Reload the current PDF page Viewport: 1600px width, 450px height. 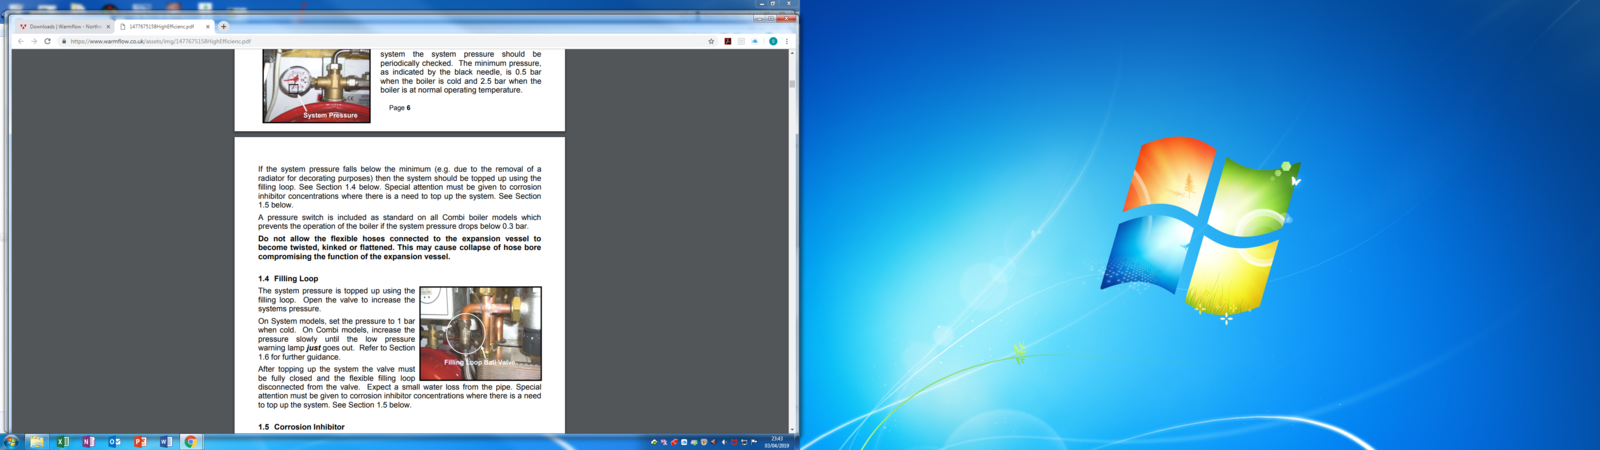(x=47, y=41)
